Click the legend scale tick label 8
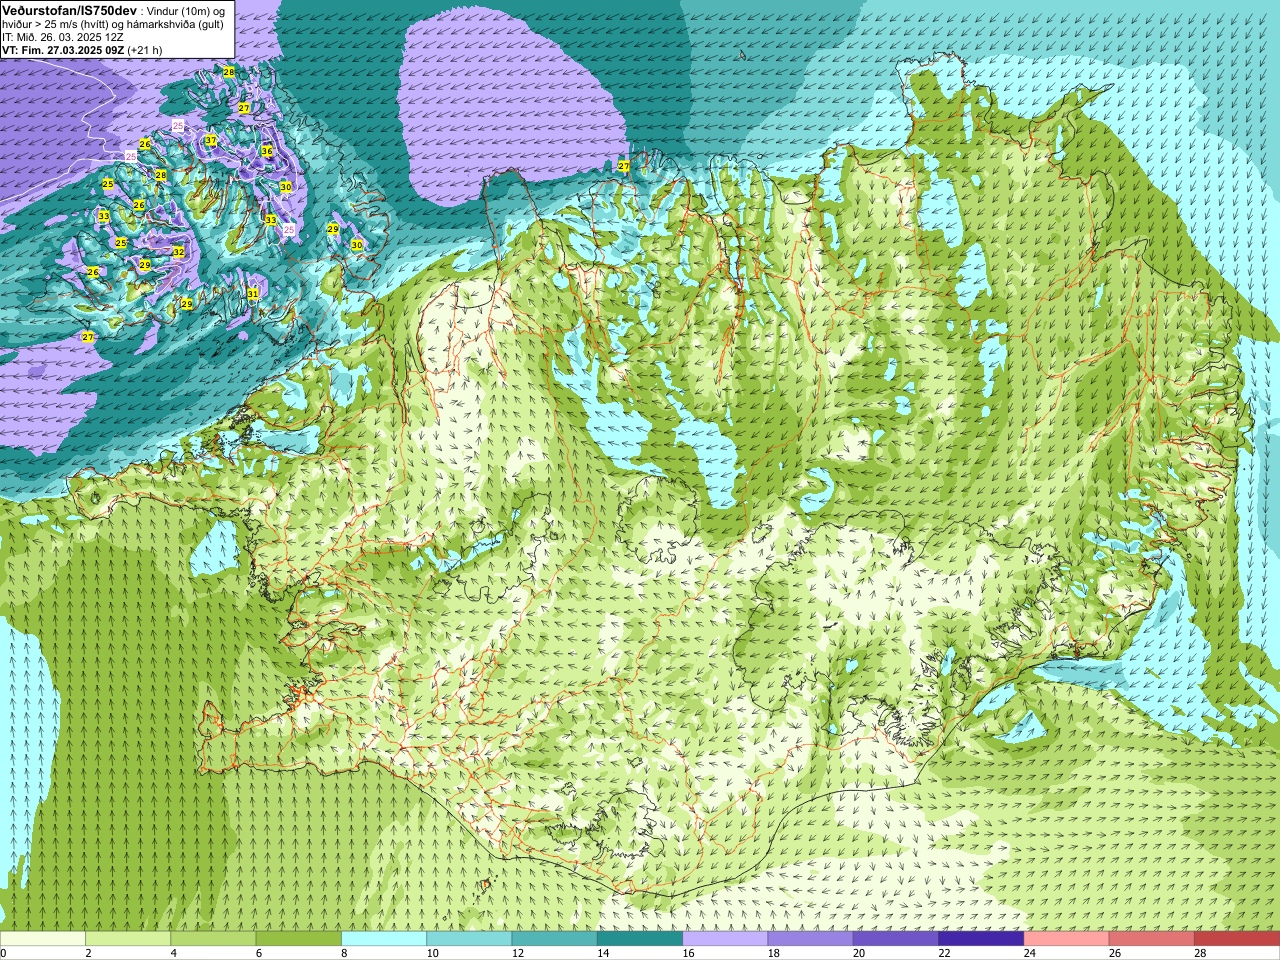 pyautogui.click(x=344, y=953)
